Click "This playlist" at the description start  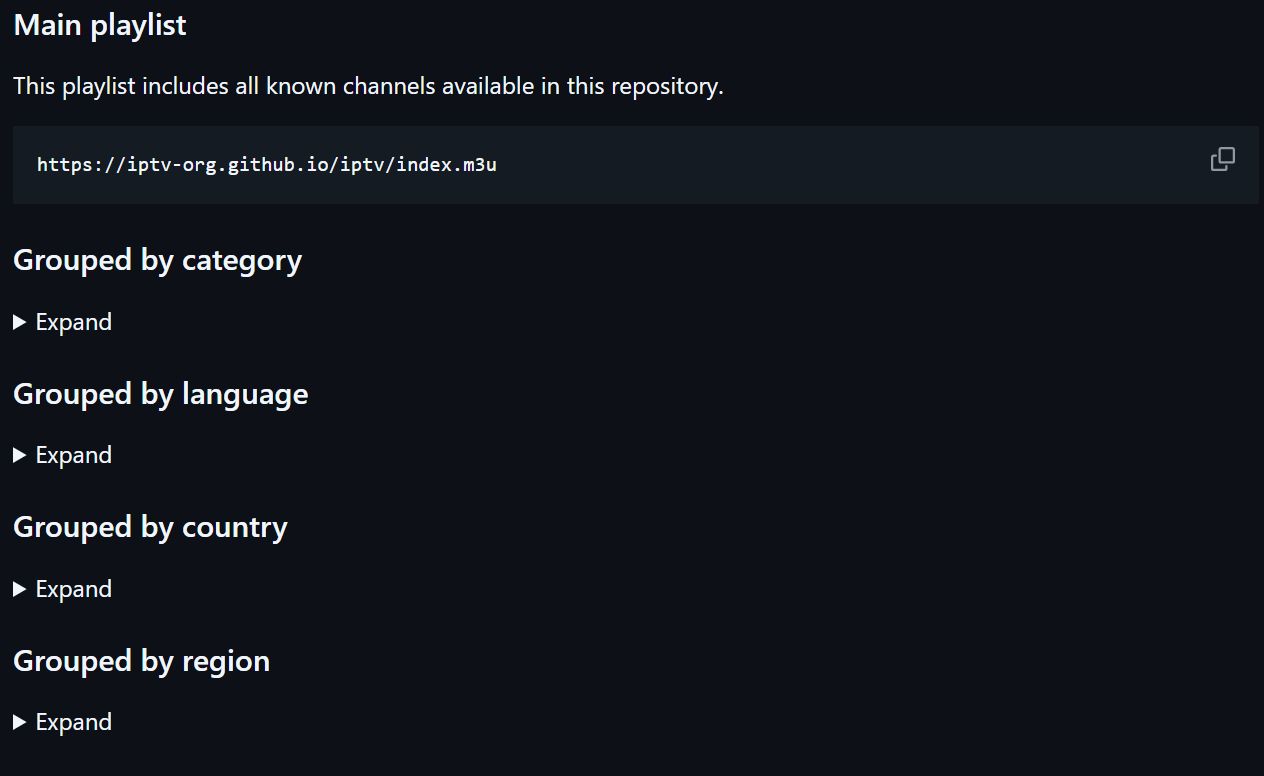74,86
